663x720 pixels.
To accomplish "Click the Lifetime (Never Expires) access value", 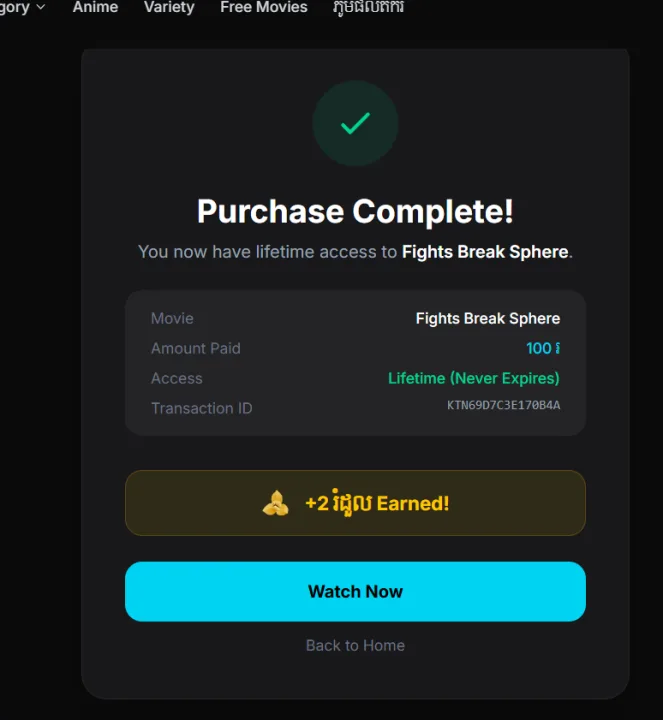I will click(x=473, y=378).
